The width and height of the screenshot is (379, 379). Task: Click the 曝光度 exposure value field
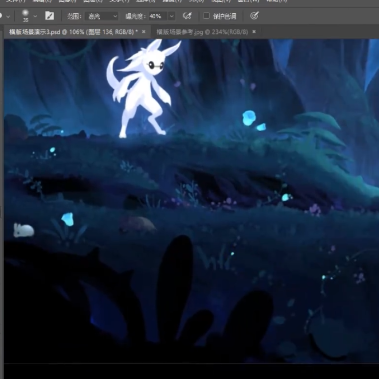coord(157,16)
